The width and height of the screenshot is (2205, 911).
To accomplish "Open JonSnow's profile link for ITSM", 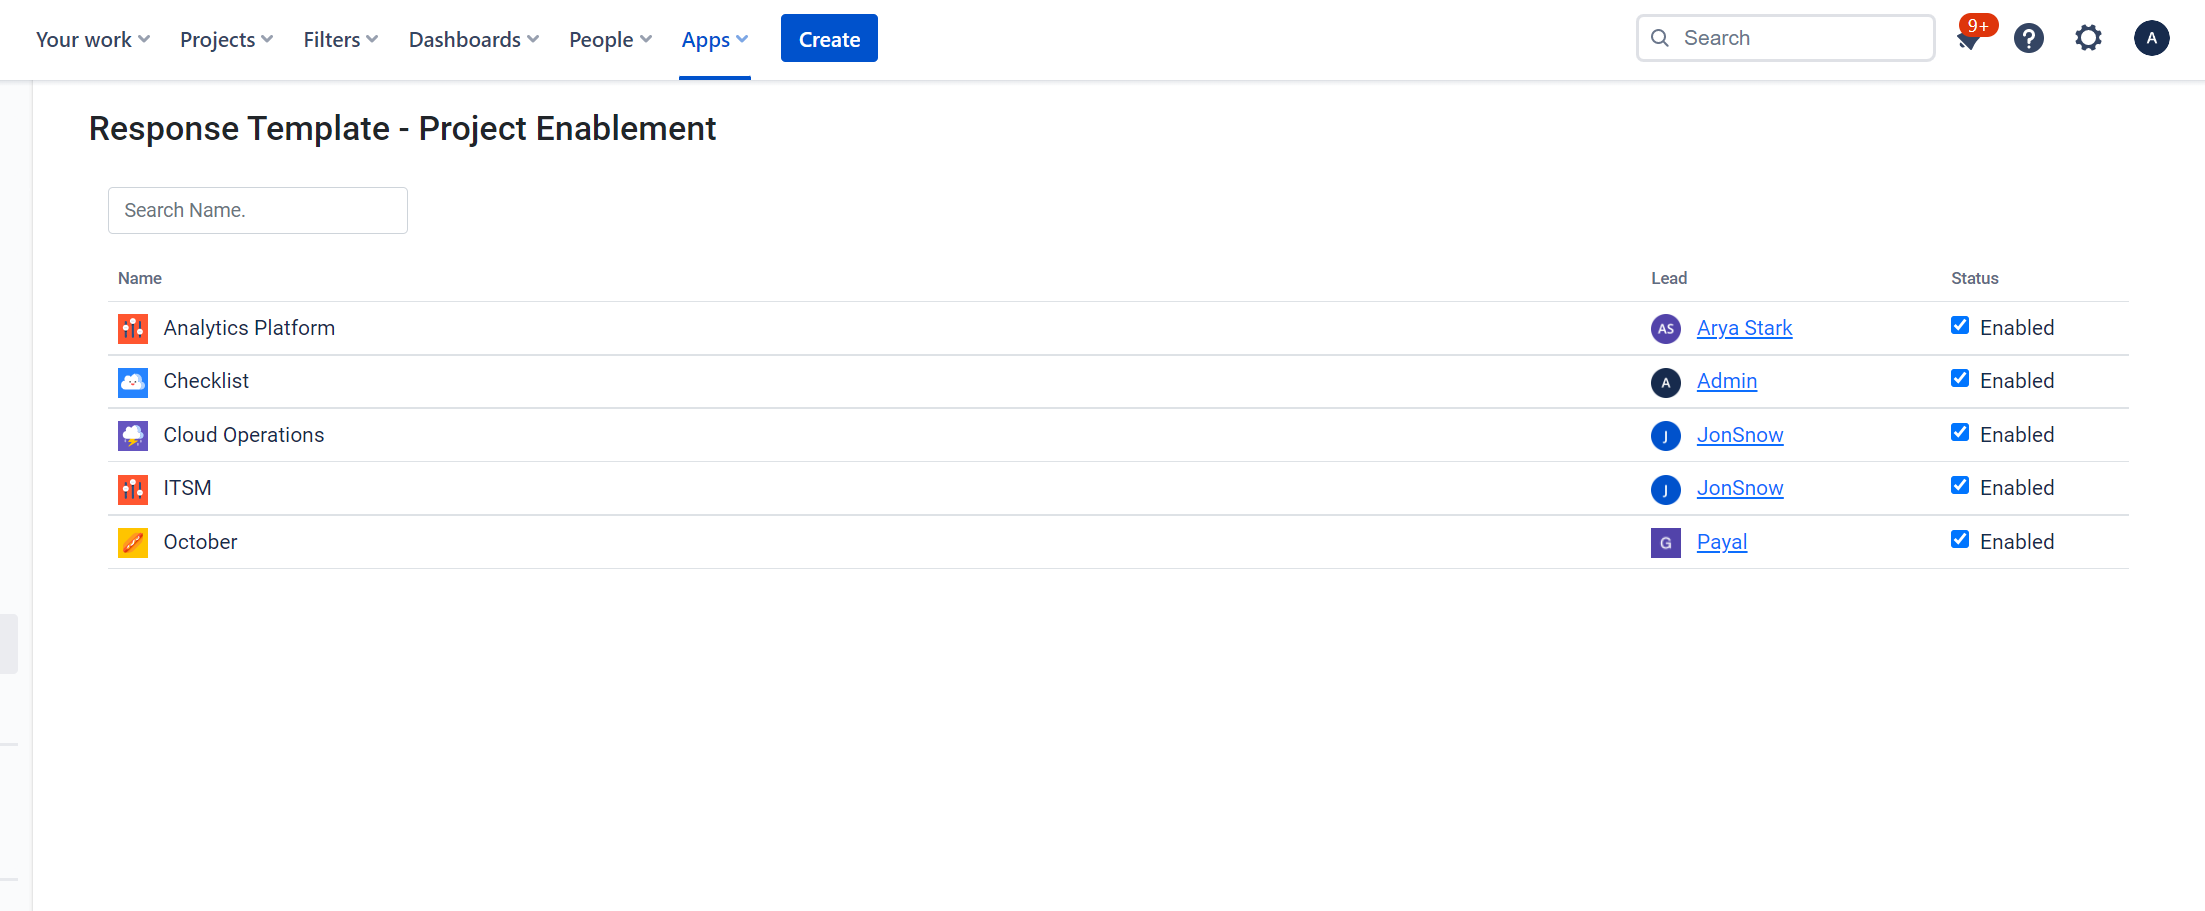I will [x=1740, y=488].
